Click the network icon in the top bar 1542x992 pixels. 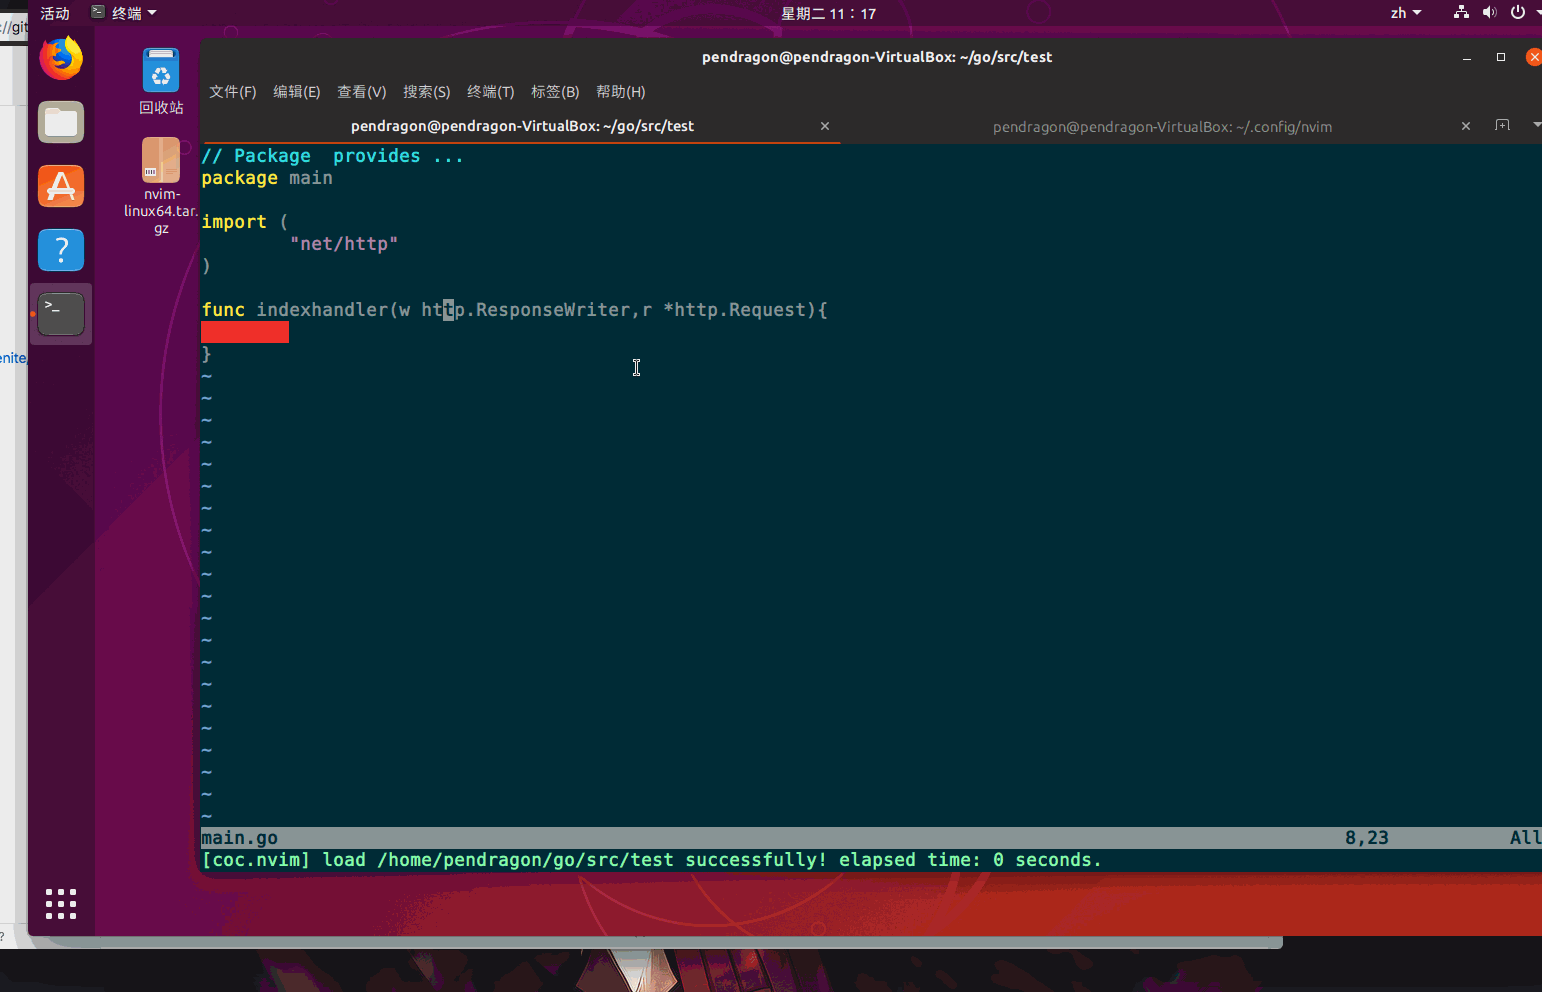point(1460,13)
